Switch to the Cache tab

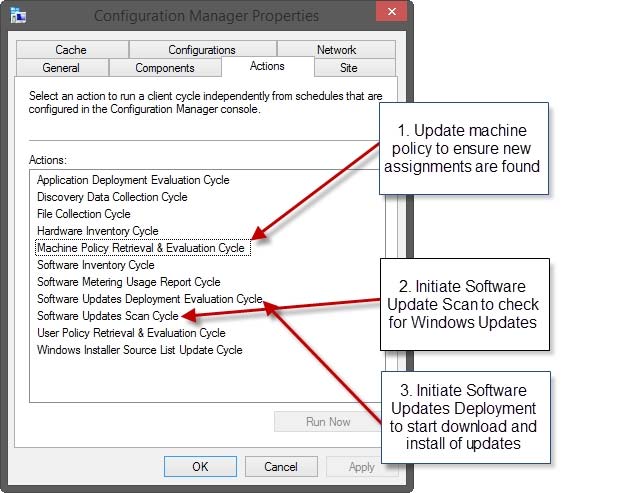72,49
